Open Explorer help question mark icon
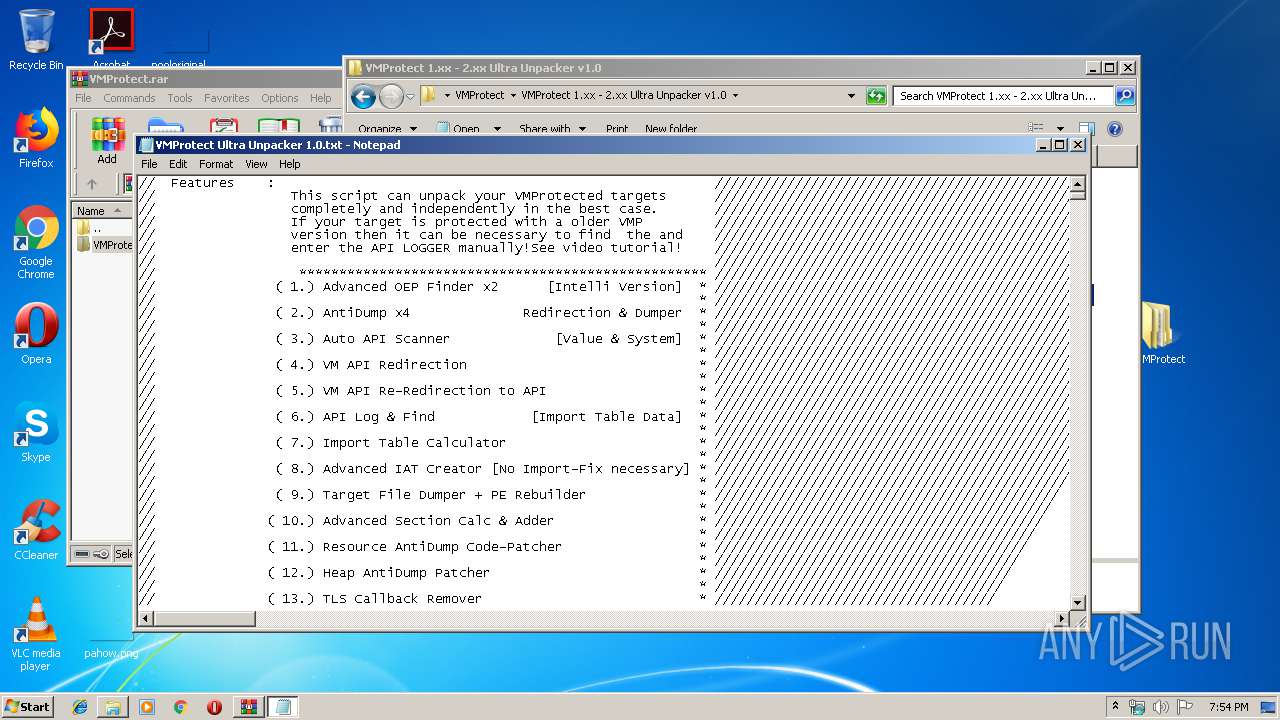 pyautogui.click(x=1115, y=129)
